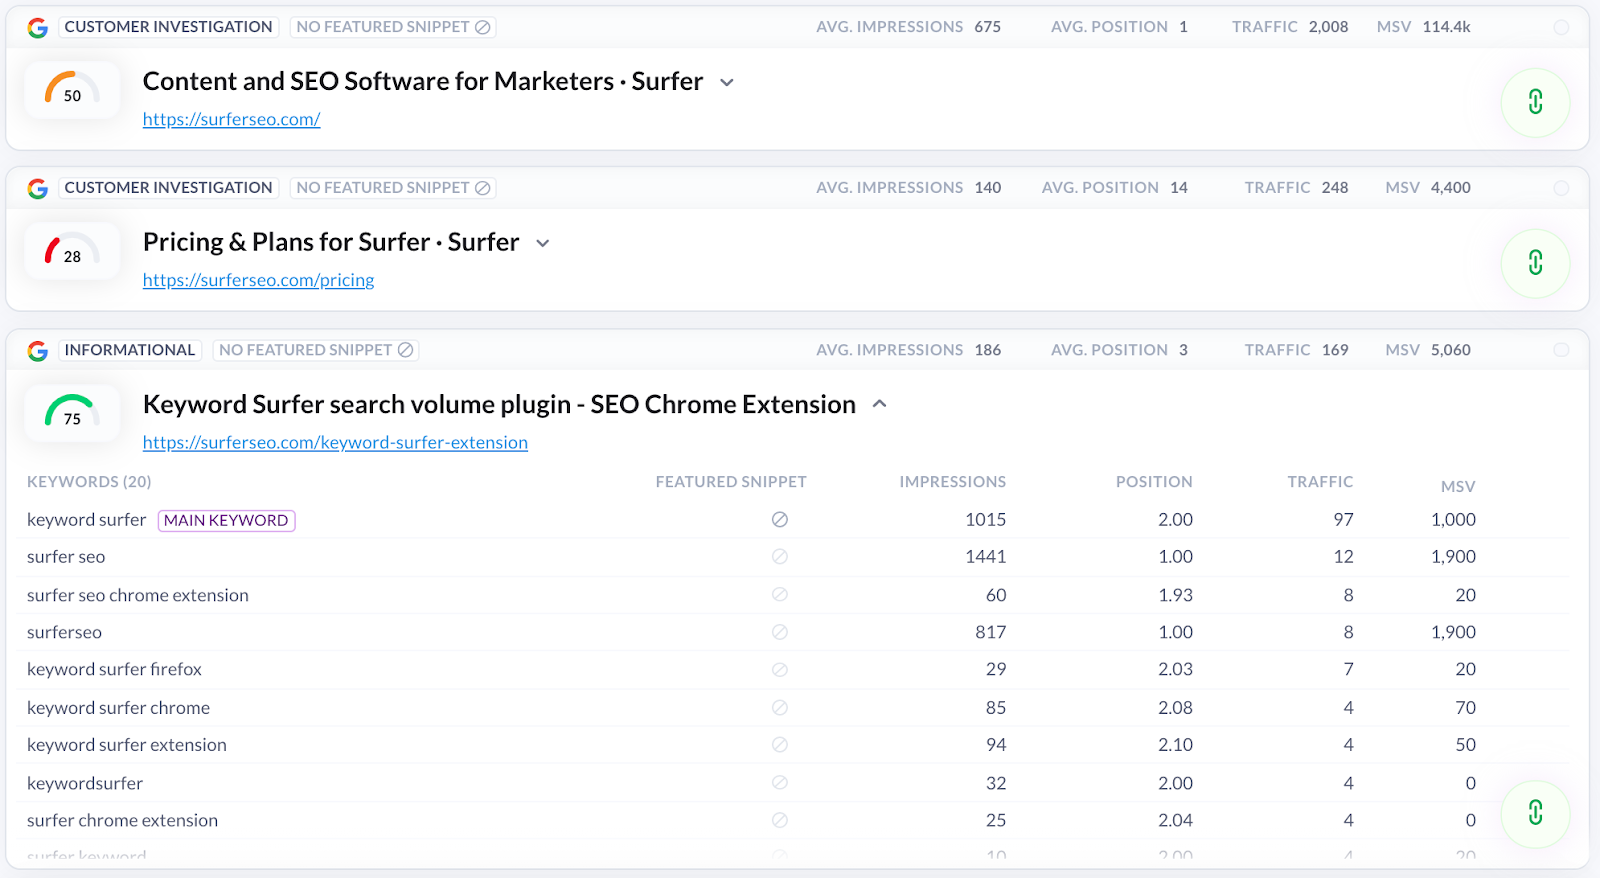This screenshot has width=1600, height=878.
Task: Click the Avg. Impressions 186 value
Action: point(988,350)
